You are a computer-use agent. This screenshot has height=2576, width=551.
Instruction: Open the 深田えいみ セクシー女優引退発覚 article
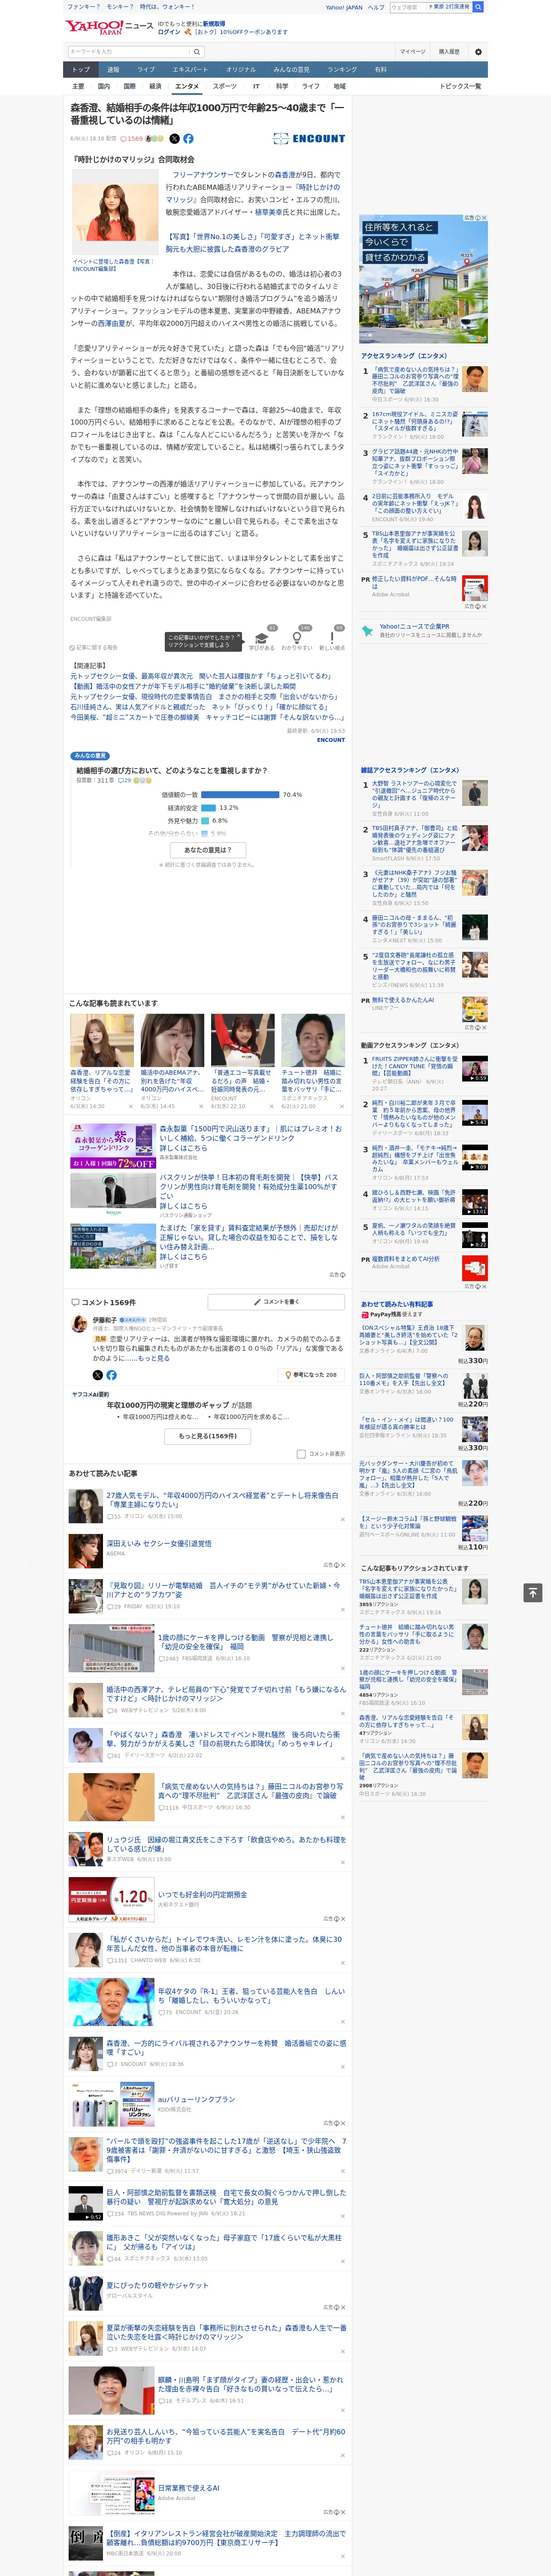[x=159, y=1543]
